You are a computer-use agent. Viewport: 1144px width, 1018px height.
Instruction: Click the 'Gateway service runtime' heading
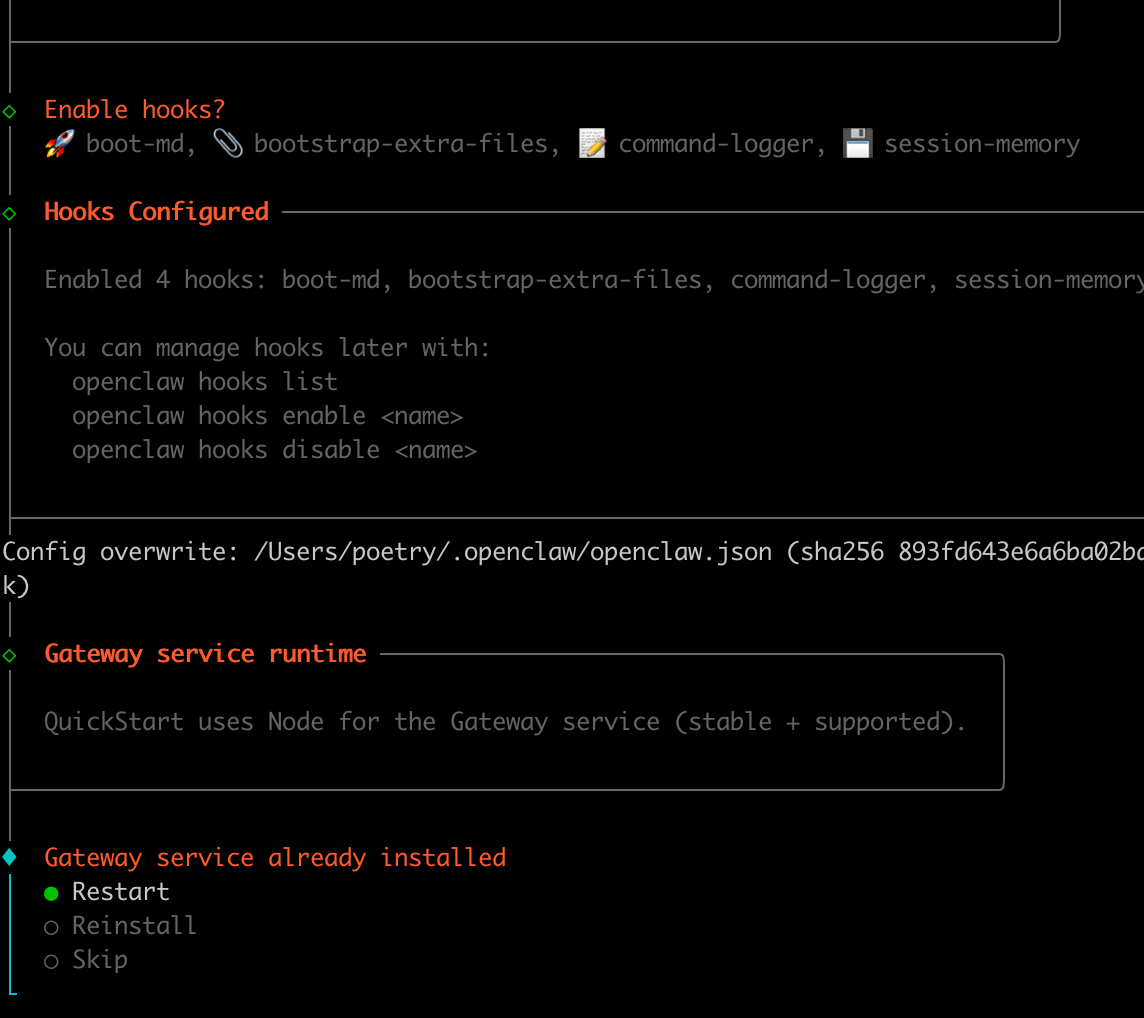tap(205, 654)
